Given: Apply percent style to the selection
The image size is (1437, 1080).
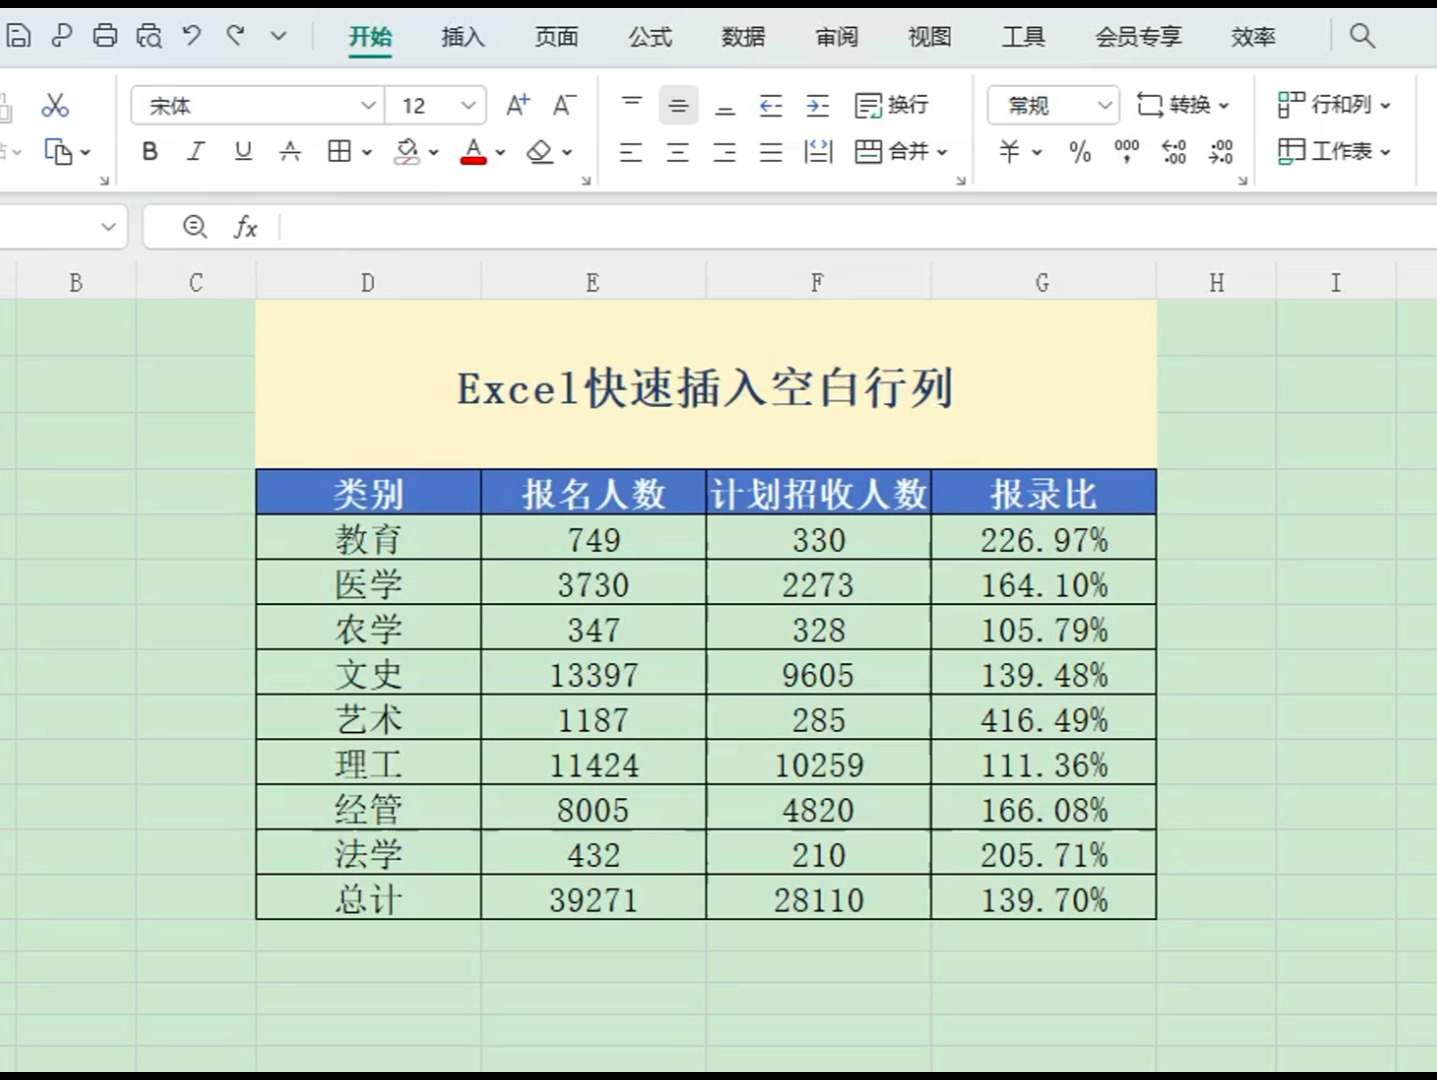Looking at the screenshot, I should pyautogui.click(x=1078, y=152).
